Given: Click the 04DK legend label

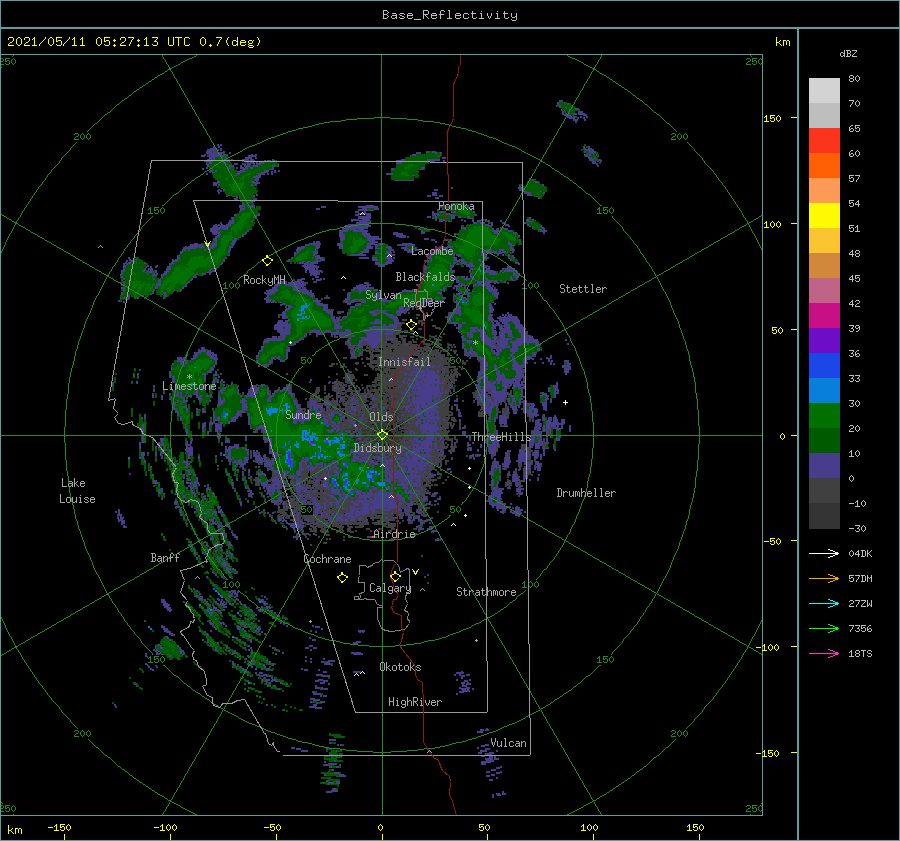Looking at the screenshot, I should pyautogui.click(x=860, y=553).
